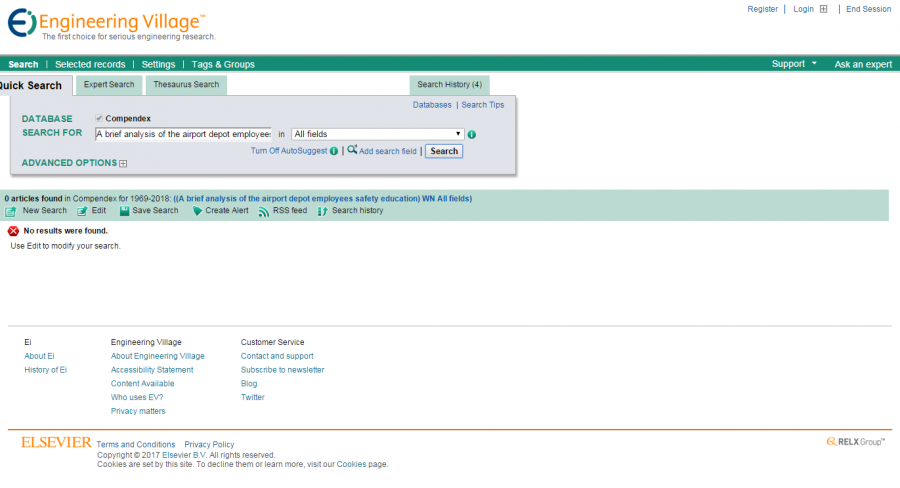Click Subscribe to newsletter link
The height and width of the screenshot is (488, 900).
click(x=282, y=370)
